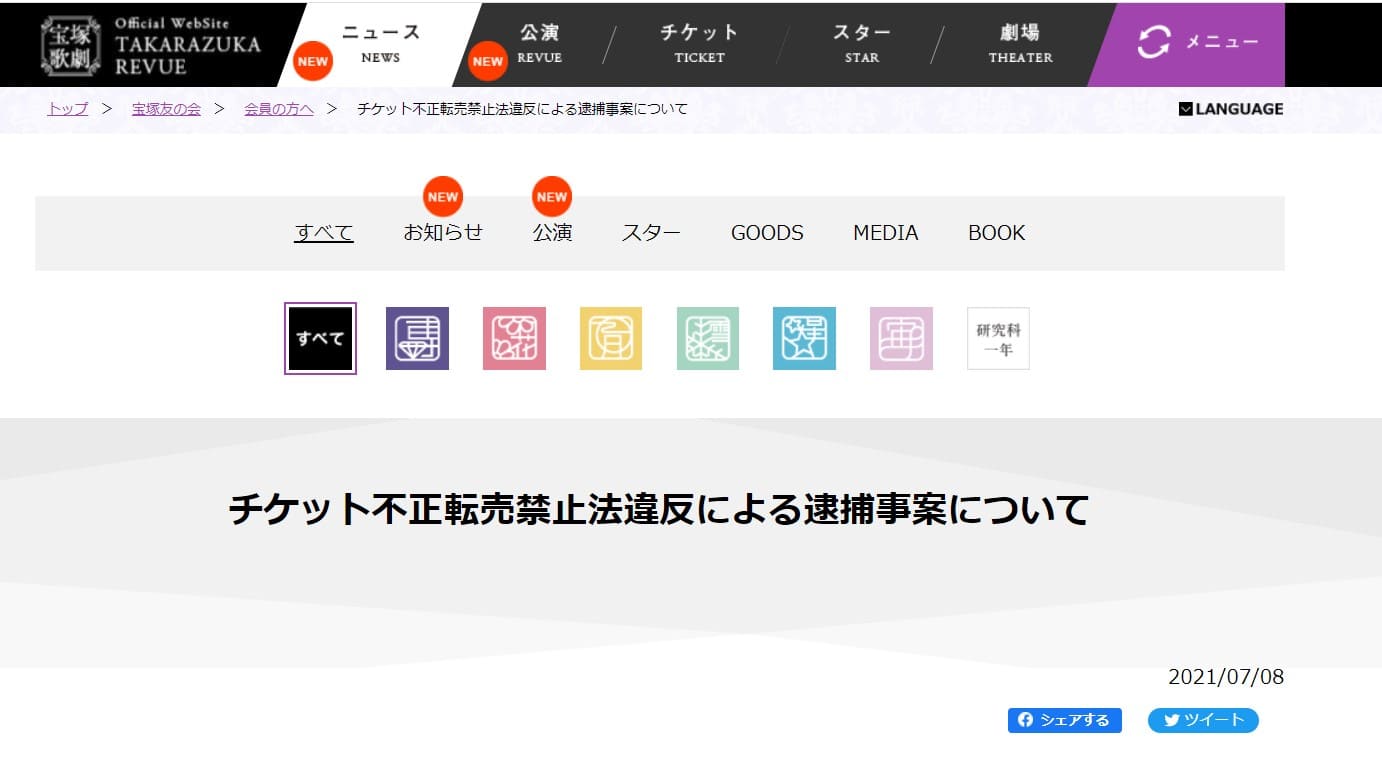This screenshot has width=1382, height=760.
Task: Share the article with Facebook シェアする button
Action: pos(1065,720)
